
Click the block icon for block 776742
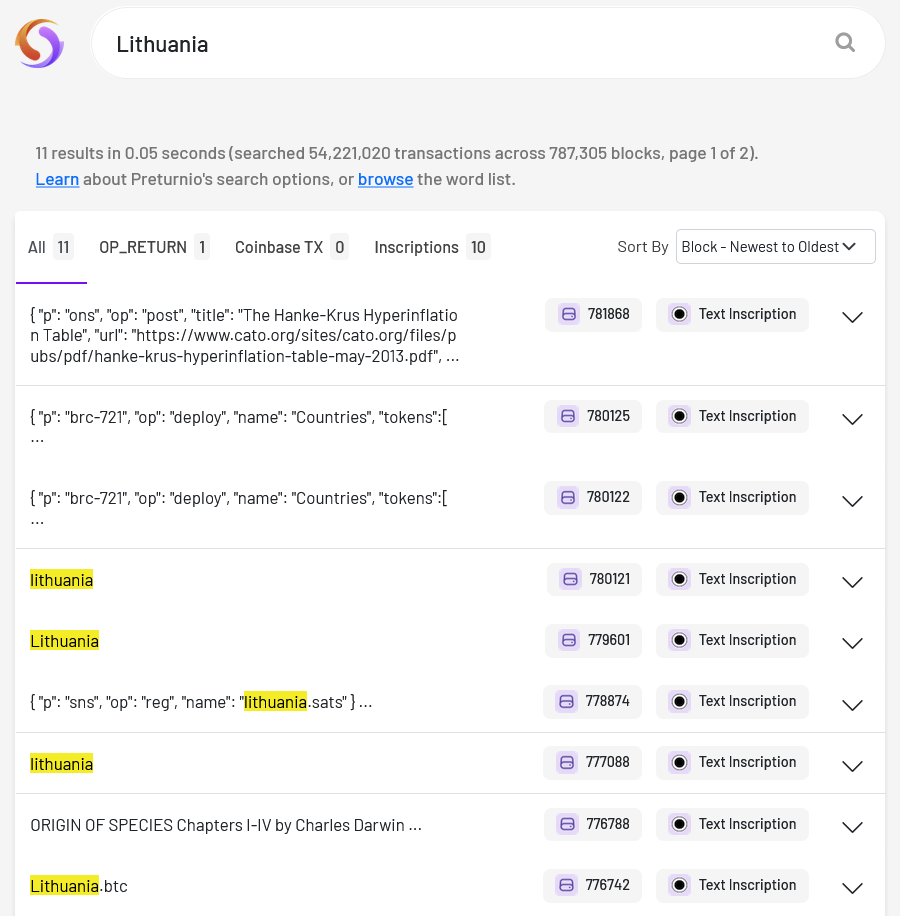[566, 885]
